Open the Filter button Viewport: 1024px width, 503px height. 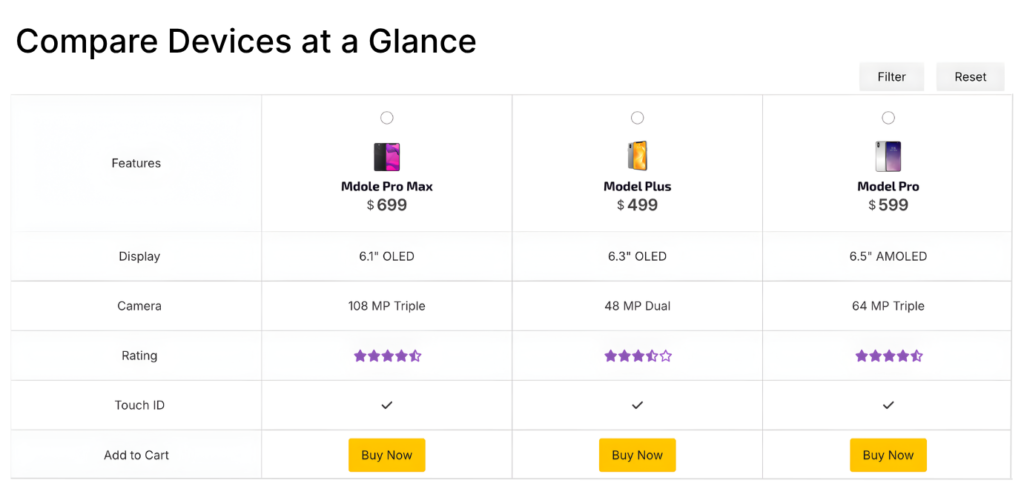coord(891,77)
